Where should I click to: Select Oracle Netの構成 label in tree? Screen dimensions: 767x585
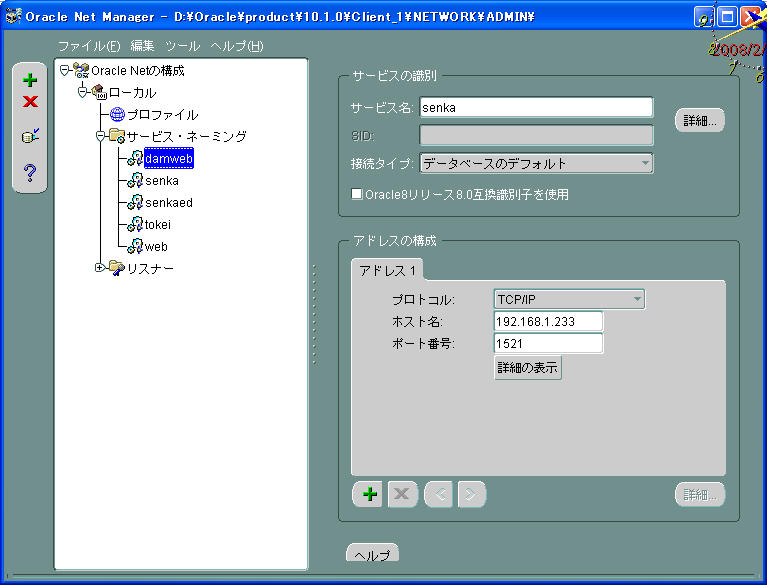pyautogui.click(x=137, y=70)
